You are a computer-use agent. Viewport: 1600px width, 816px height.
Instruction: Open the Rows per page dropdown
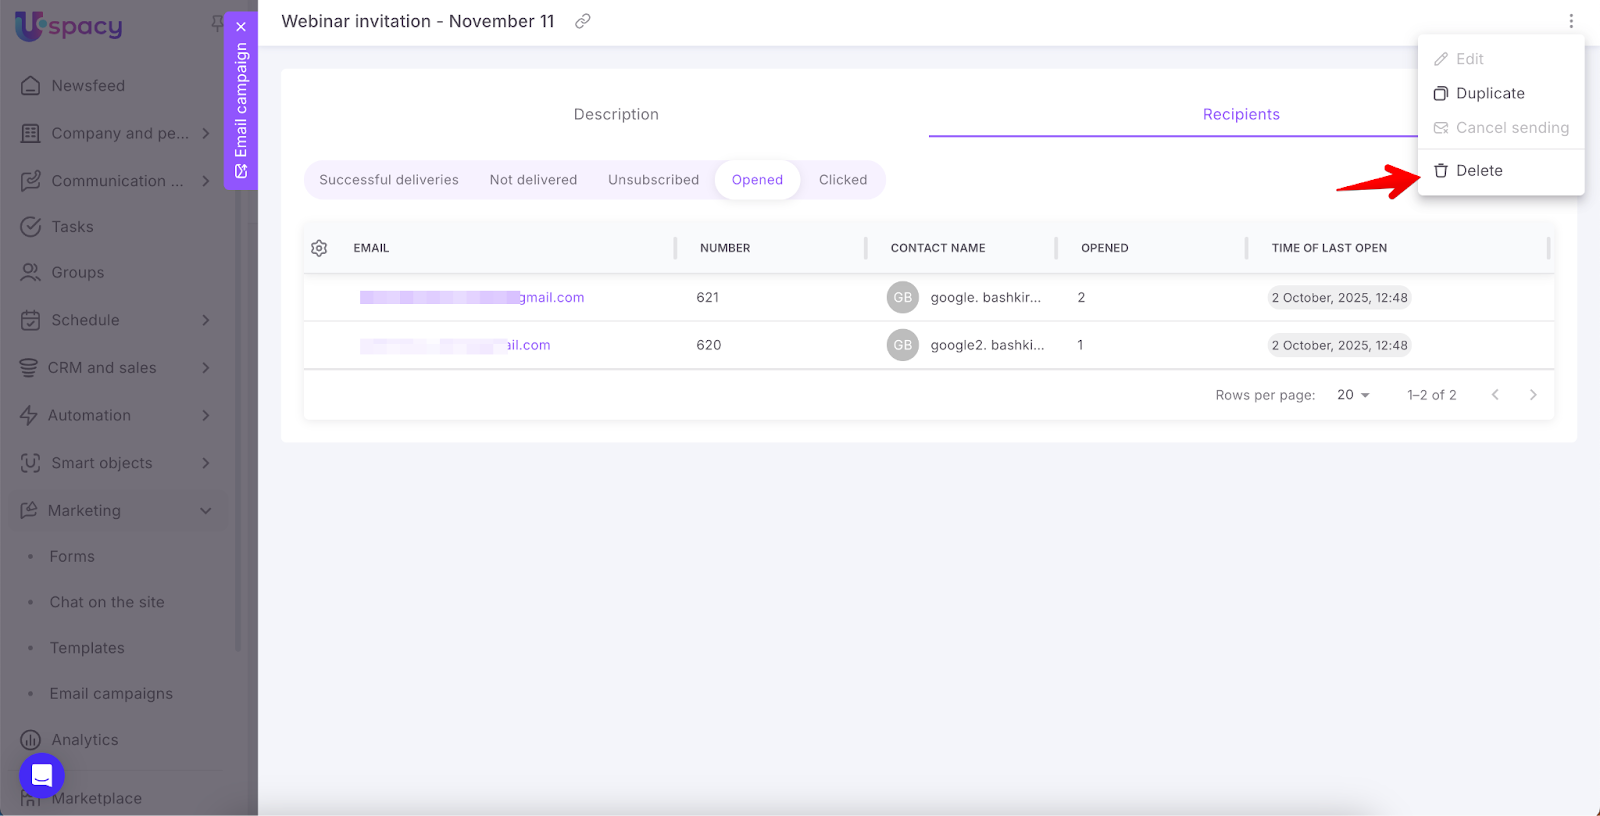tap(1353, 395)
